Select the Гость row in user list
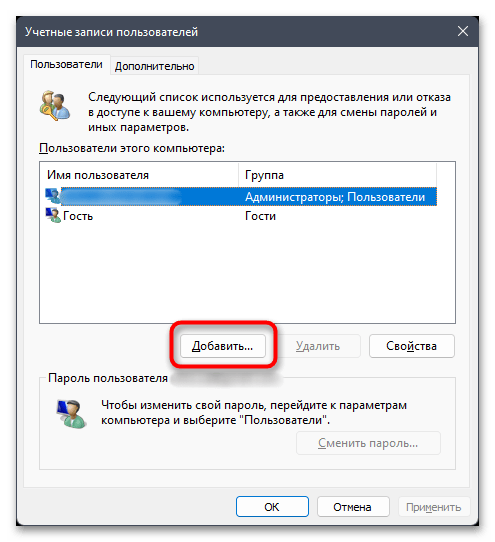Viewport: 495px width, 542px height. pyautogui.click(x=241, y=216)
